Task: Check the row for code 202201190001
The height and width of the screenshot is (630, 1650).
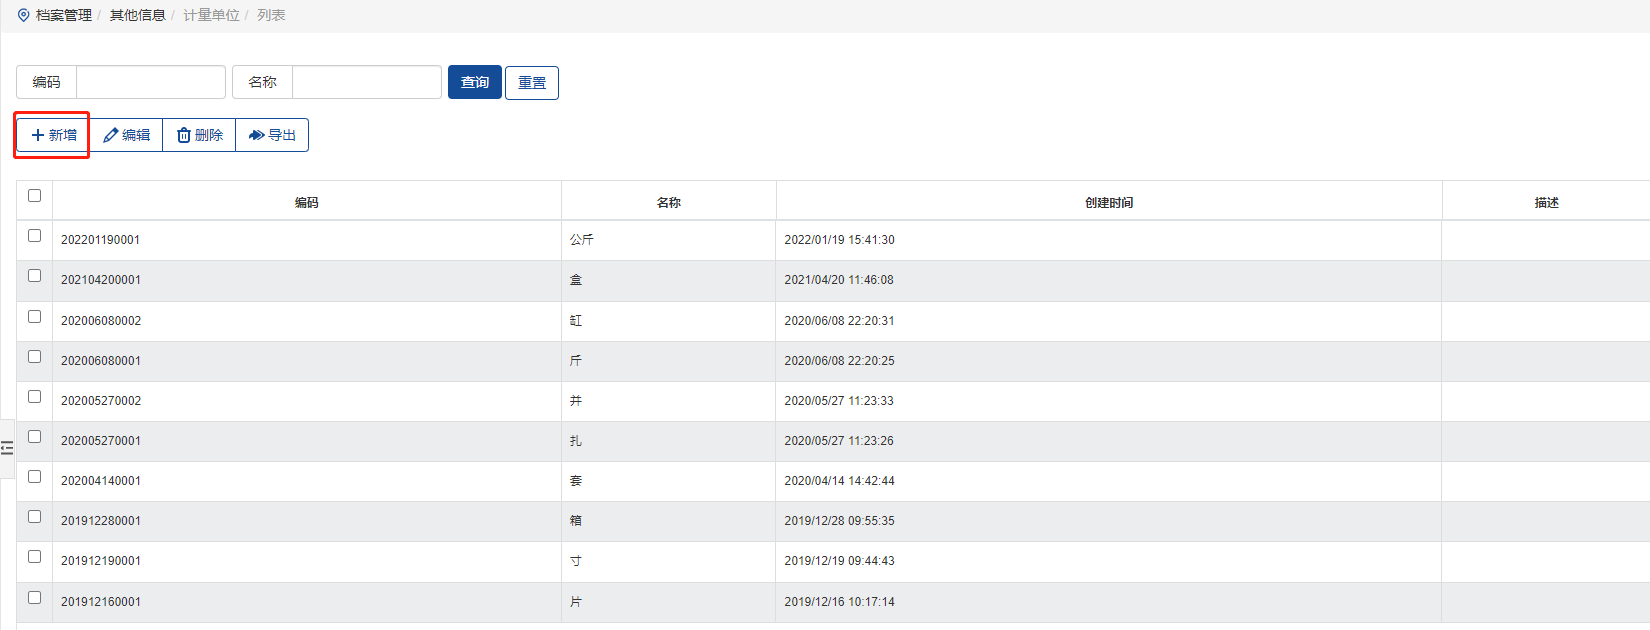Action: point(35,236)
